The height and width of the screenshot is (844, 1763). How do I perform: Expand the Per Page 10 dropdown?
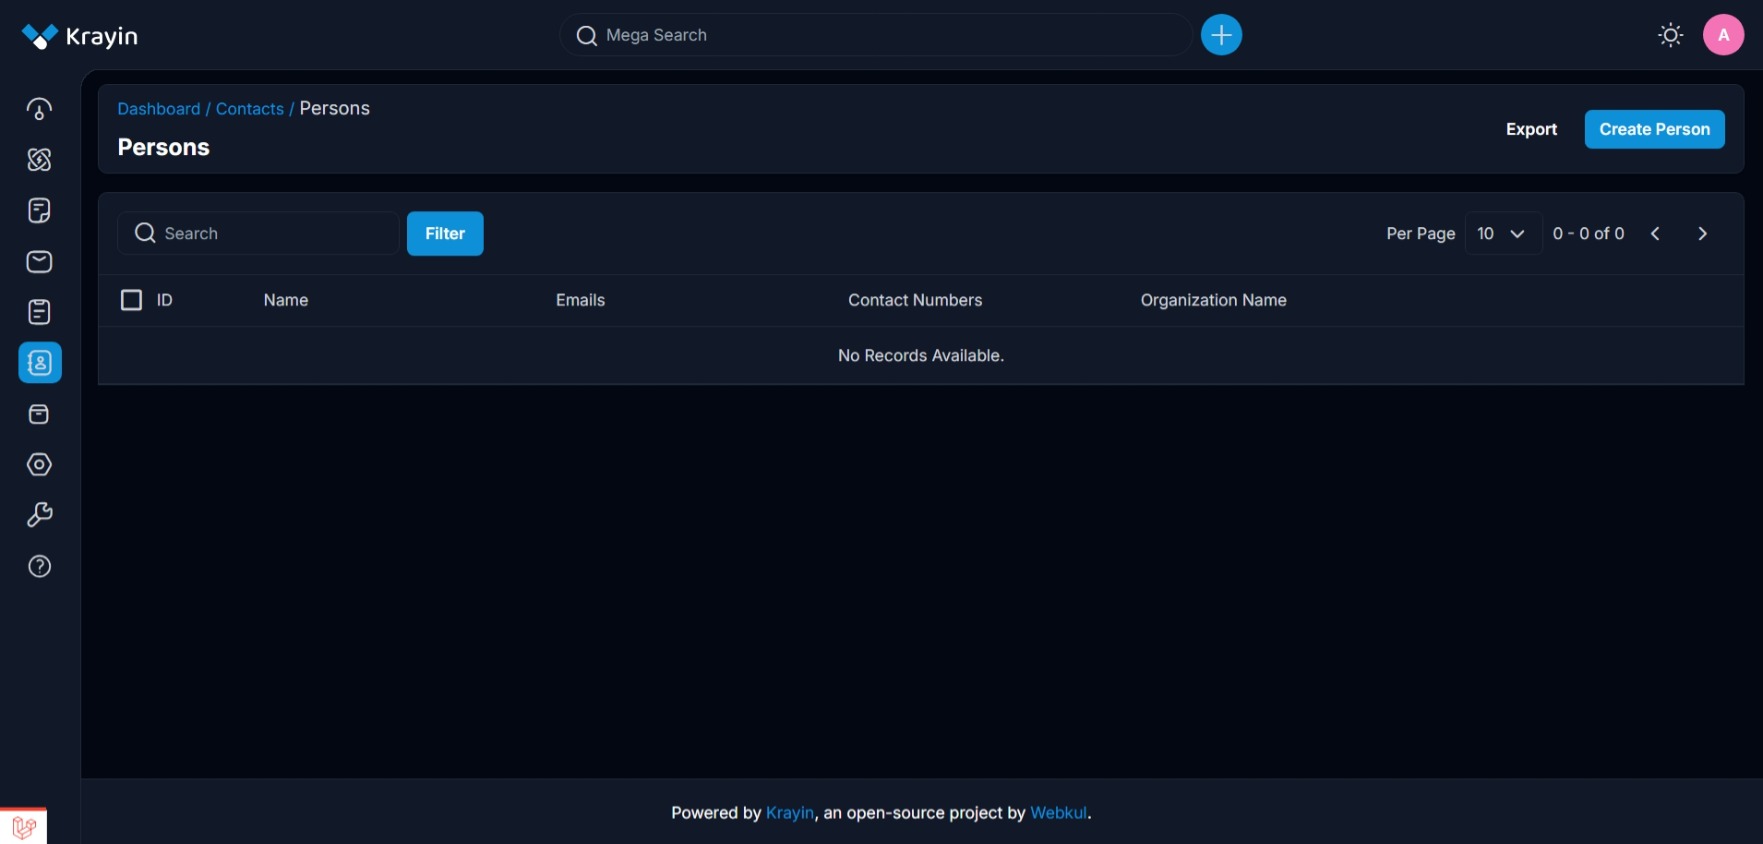point(1502,233)
